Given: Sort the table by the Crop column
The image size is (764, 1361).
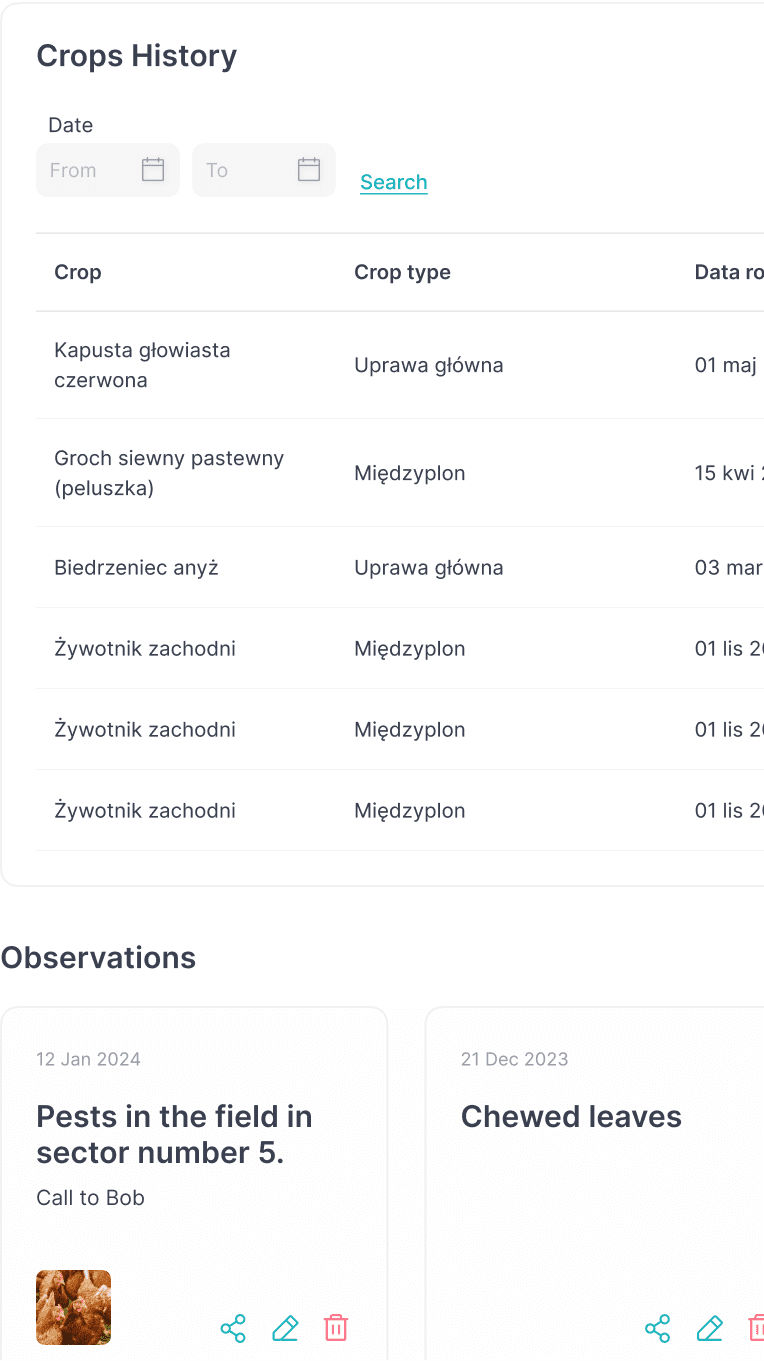Looking at the screenshot, I should point(77,272).
